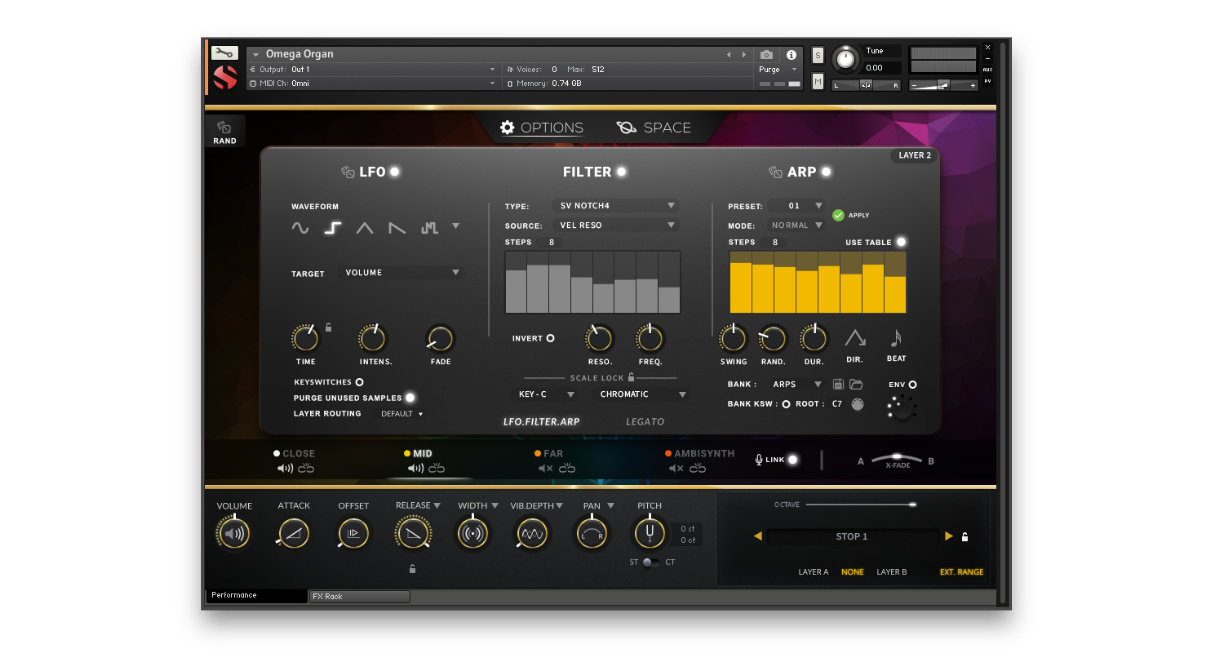The height and width of the screenshot is (650, 1230).
Task: Open ARP MODE dropdown NORMAL
Action: pyautogui.click(x=797, y=225)
